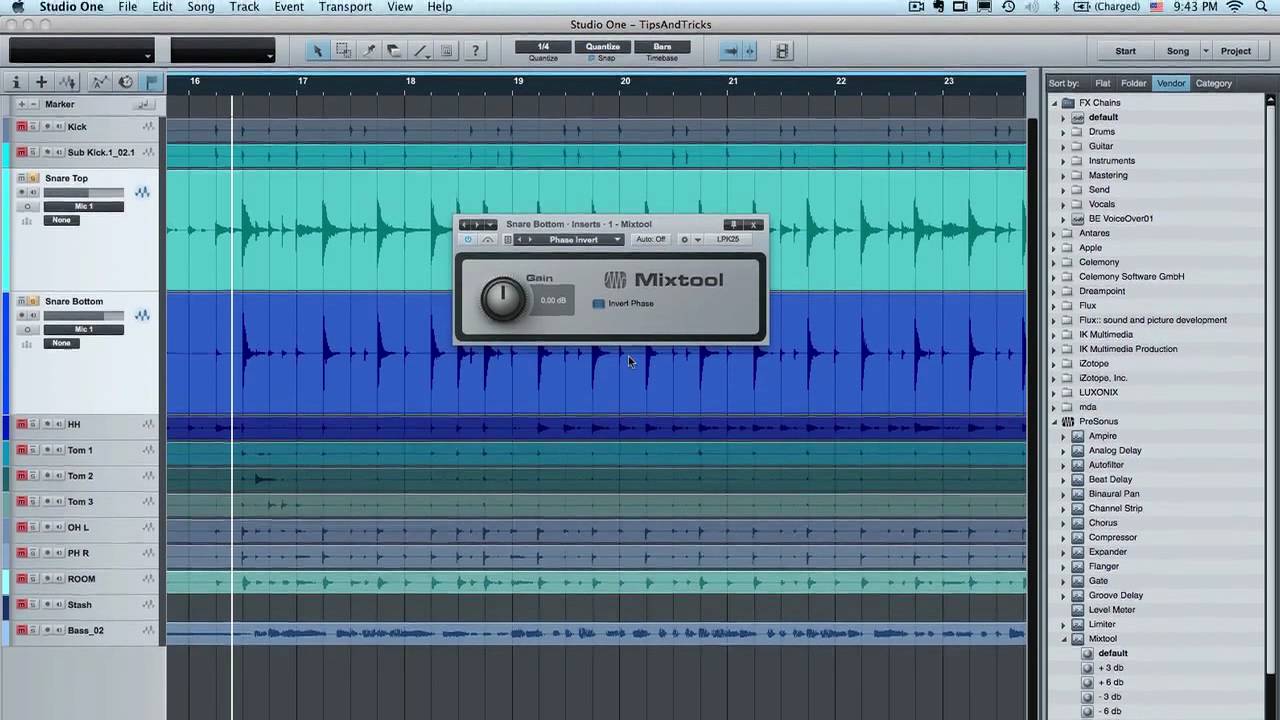The image size is (1280, 720).
Task: Open the Phase Invert preset dropdown
Action: click(618, 240)
